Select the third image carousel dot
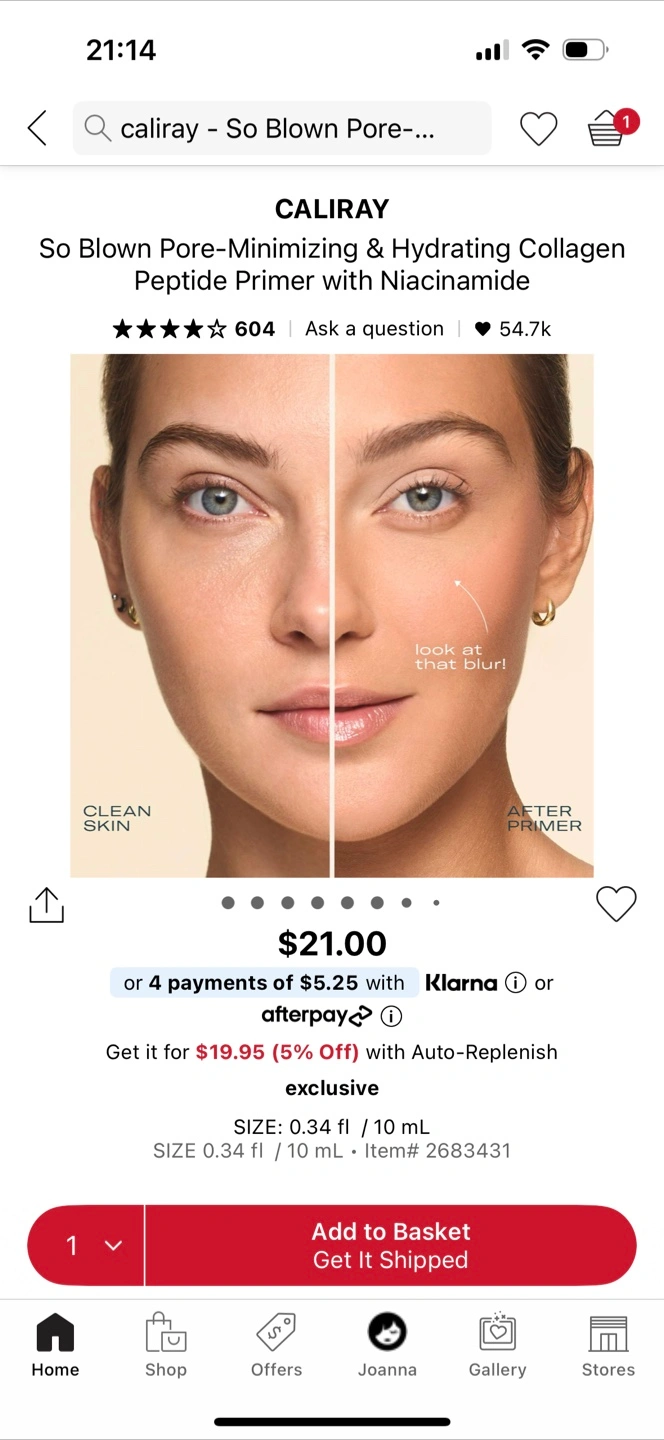Viewport: 664px width, 1440px height. coord(288,903)
